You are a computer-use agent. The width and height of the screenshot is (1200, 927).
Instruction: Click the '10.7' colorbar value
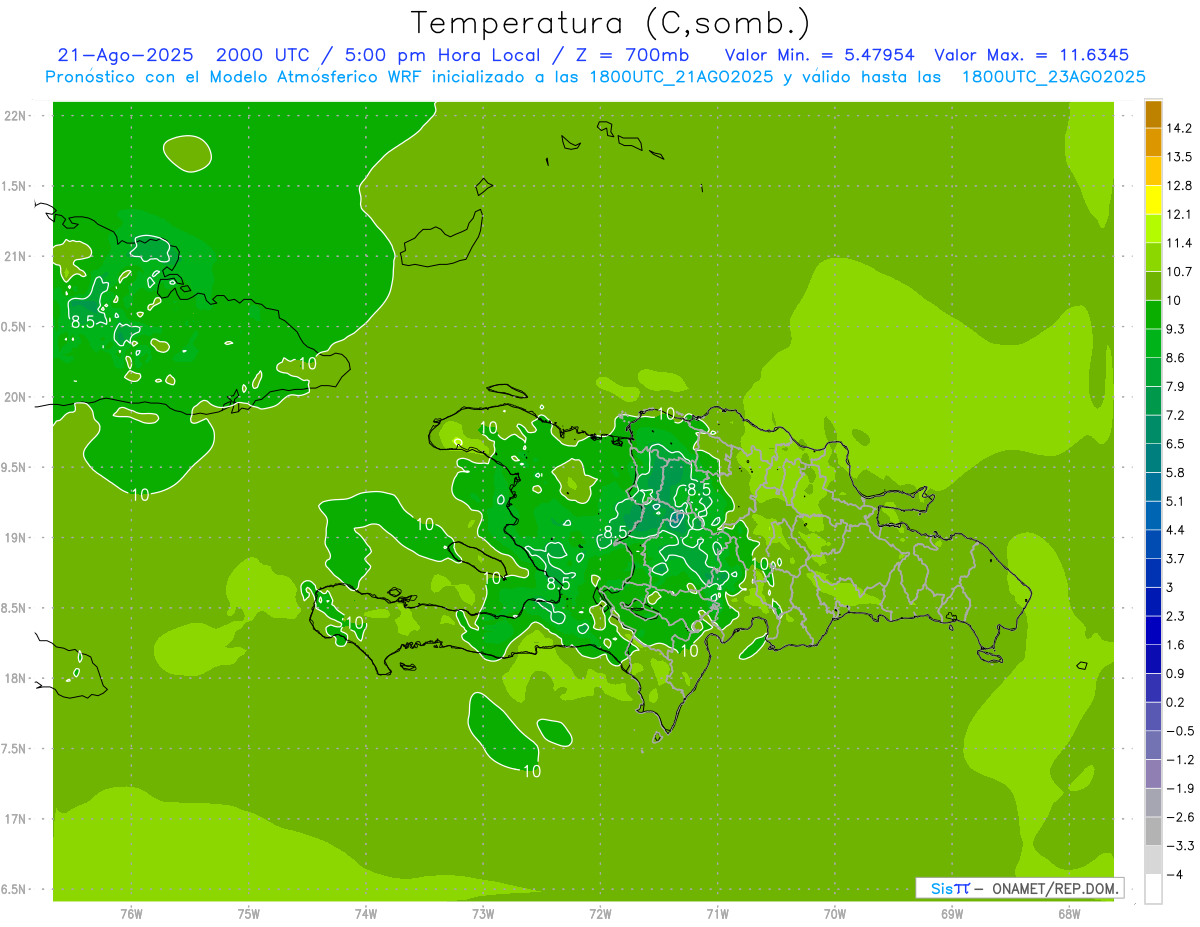pyautogui.click(x=1178, y=272)
